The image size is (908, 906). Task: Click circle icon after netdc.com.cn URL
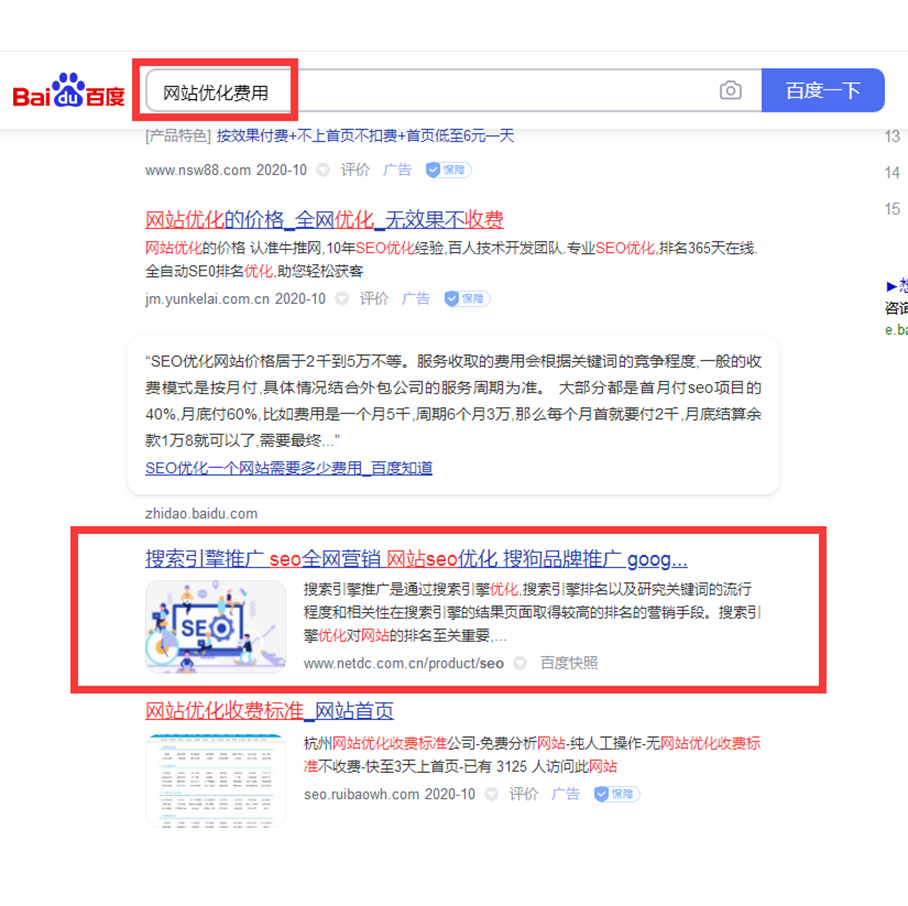pyautogui.click(x=520, y=663)
